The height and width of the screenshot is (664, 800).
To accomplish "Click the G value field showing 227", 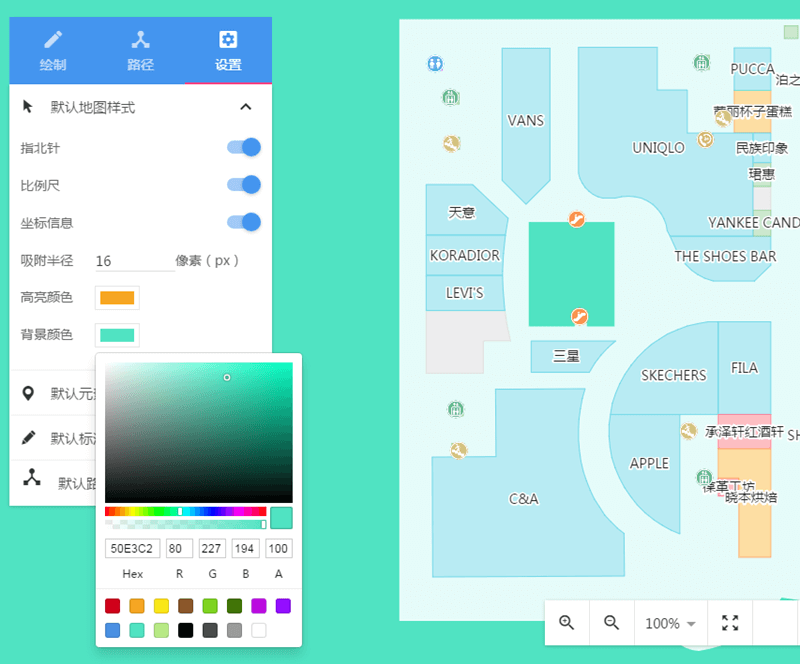I will click(212, 549).
